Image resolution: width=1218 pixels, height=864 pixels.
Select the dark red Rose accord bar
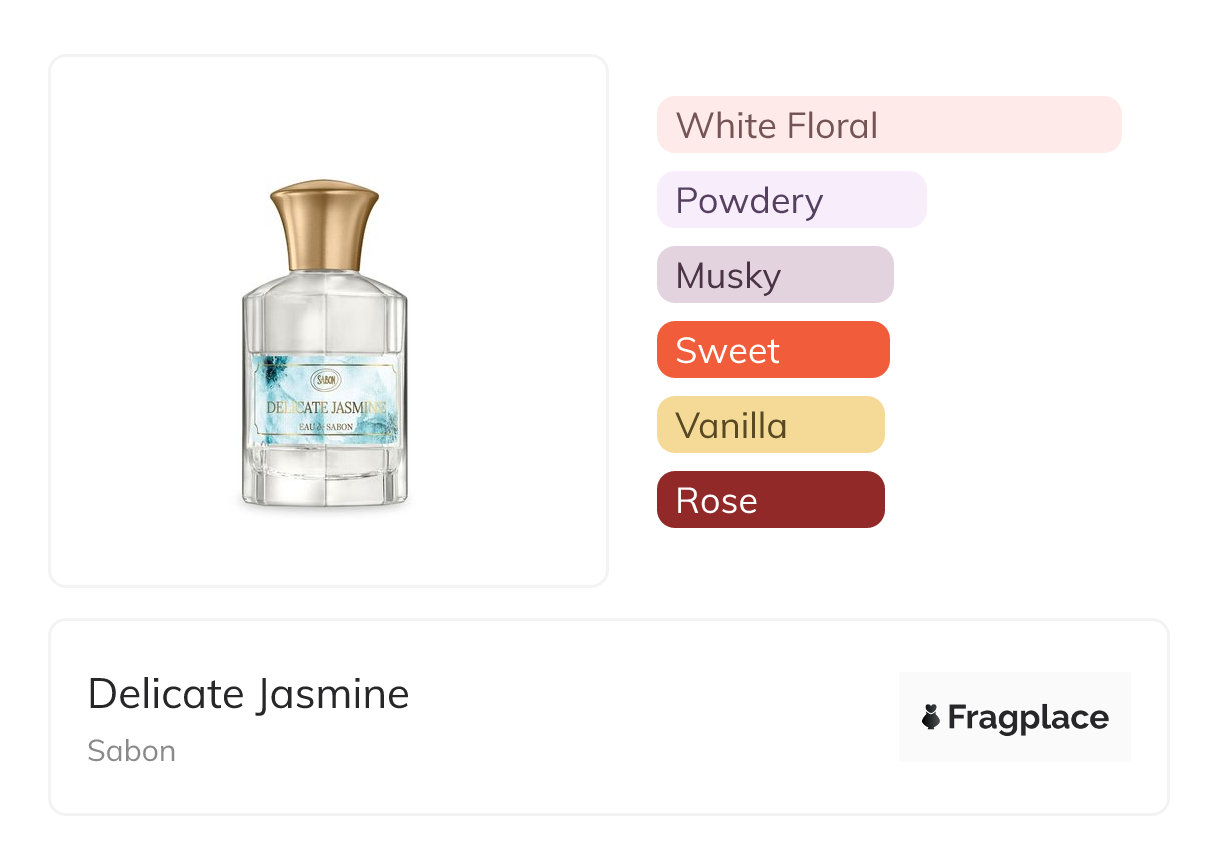click(770, 500)
